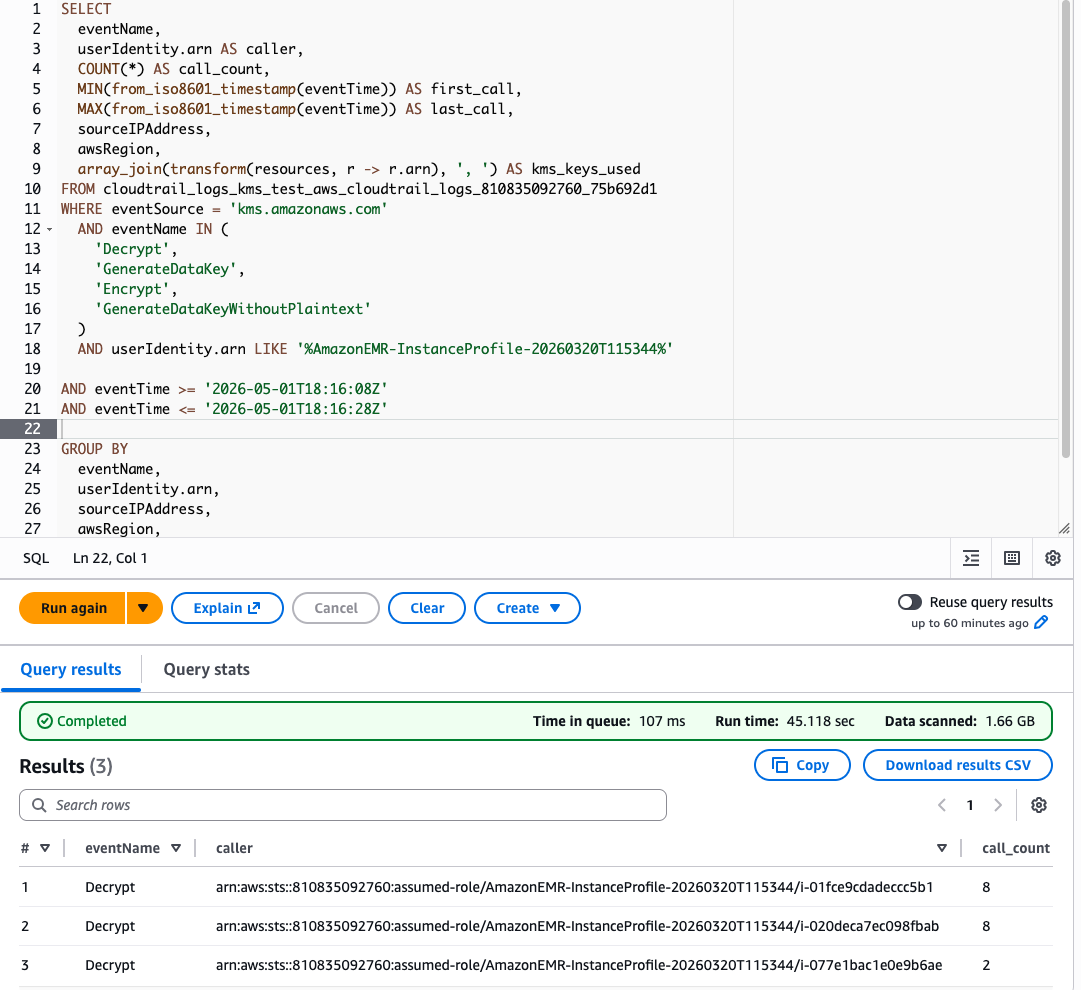Go to next results page arrow

click(x=998, y=805)
